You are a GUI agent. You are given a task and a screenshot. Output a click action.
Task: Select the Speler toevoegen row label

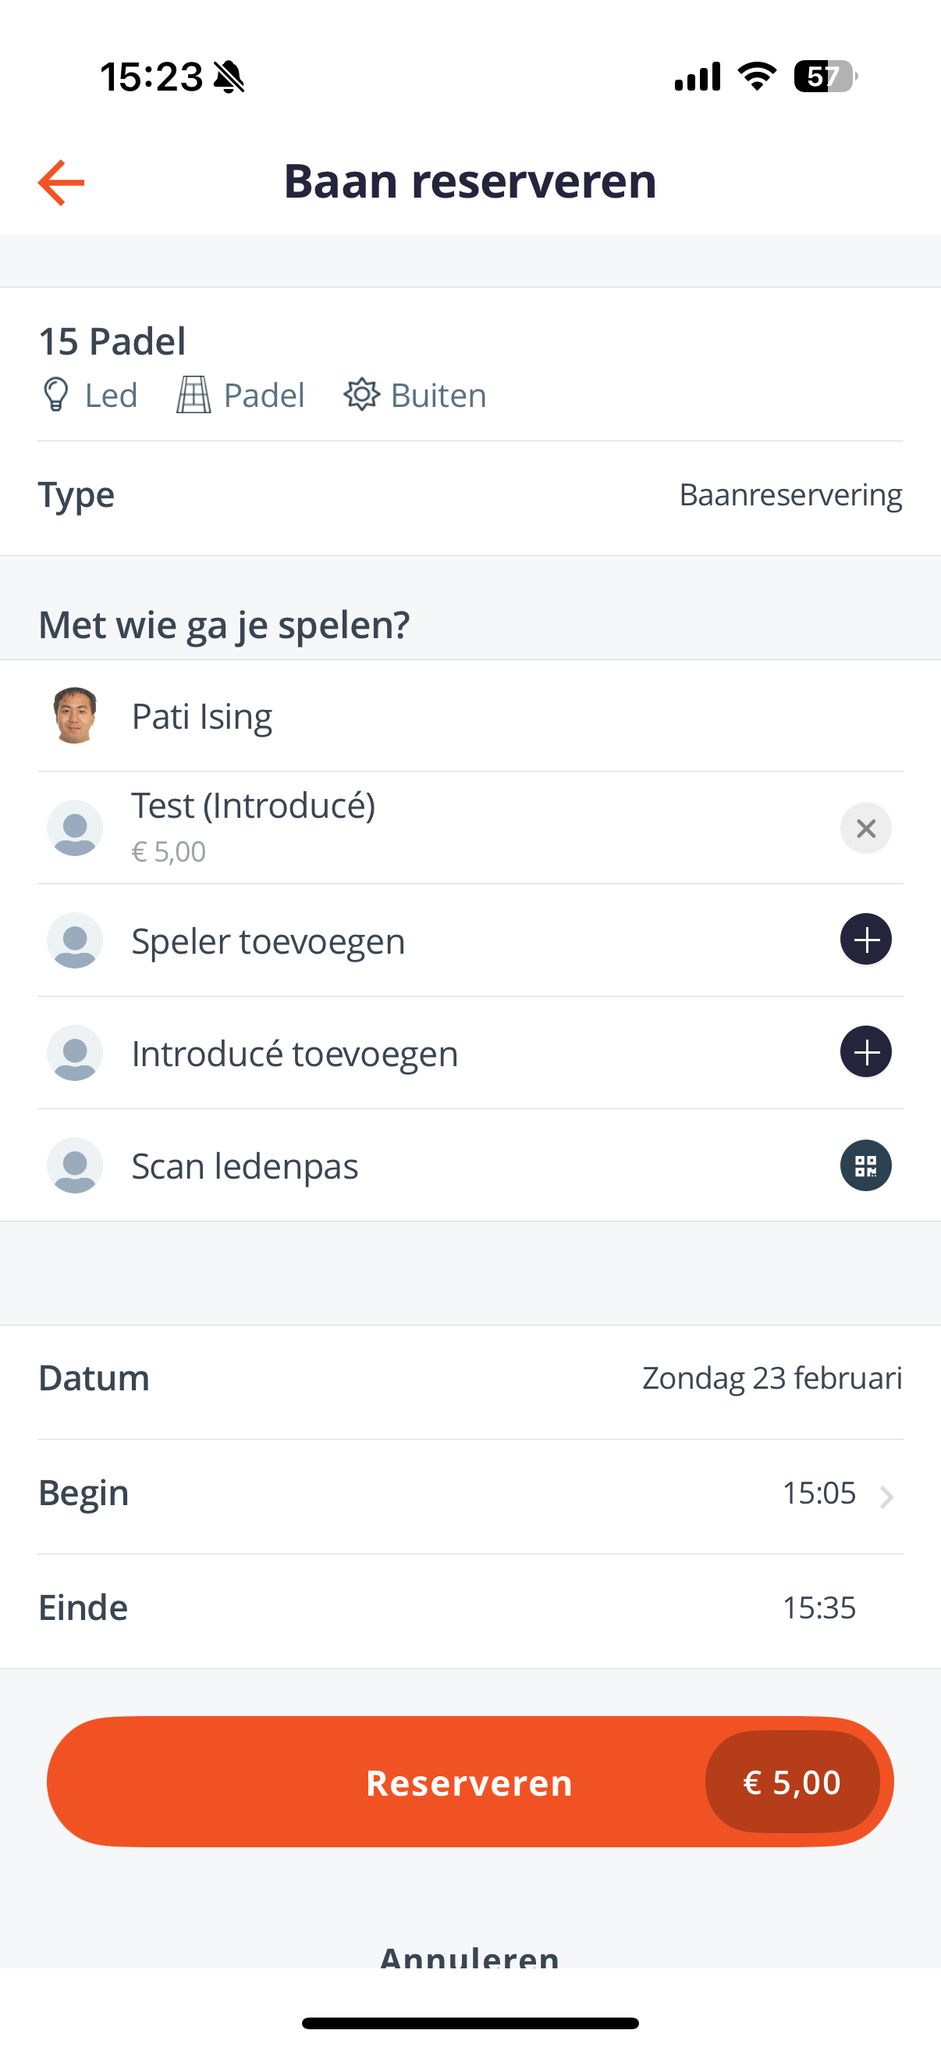click(268, 941)
